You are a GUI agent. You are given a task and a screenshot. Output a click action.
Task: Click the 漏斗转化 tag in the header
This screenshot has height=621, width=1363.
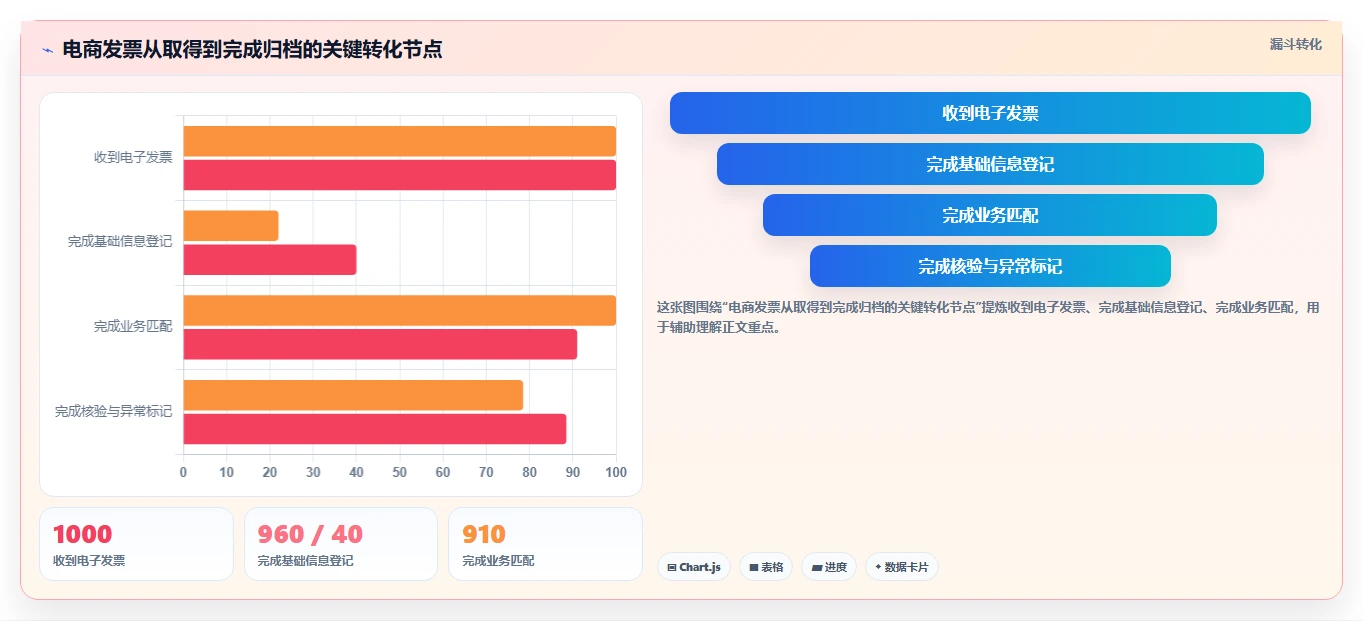click(1295, 44)
